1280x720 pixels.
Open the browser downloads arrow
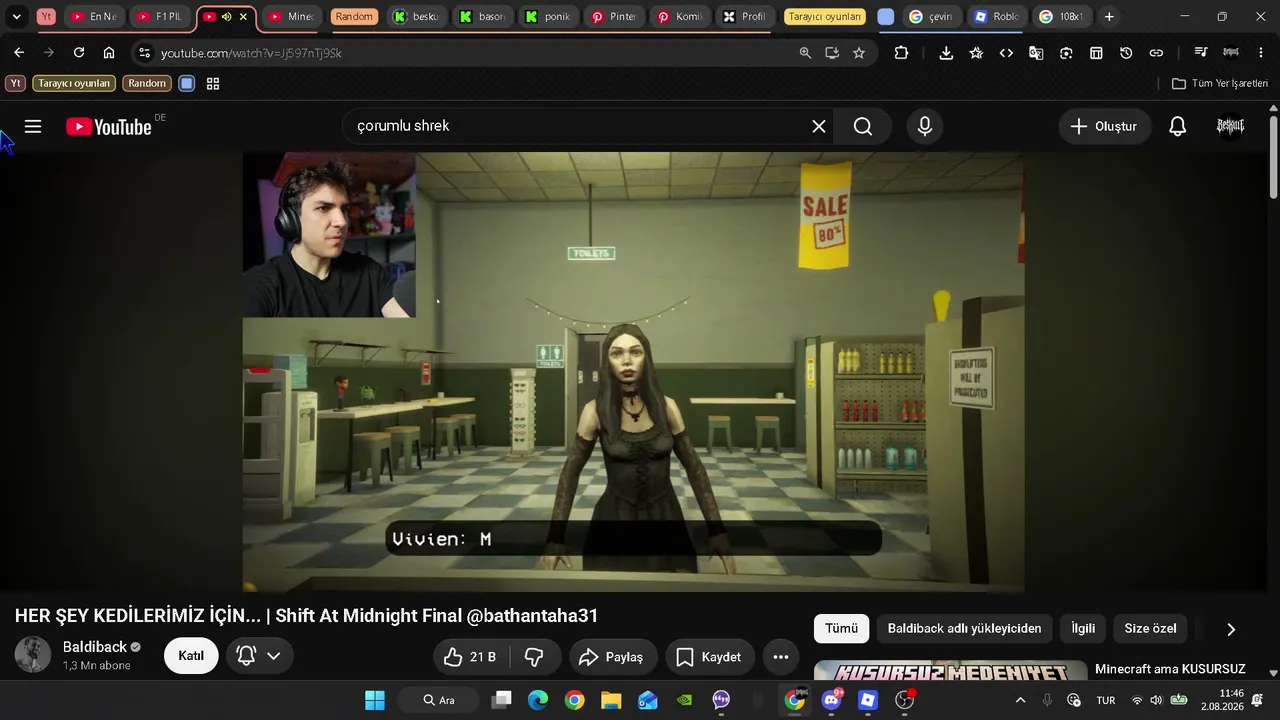tap(946, 53)
